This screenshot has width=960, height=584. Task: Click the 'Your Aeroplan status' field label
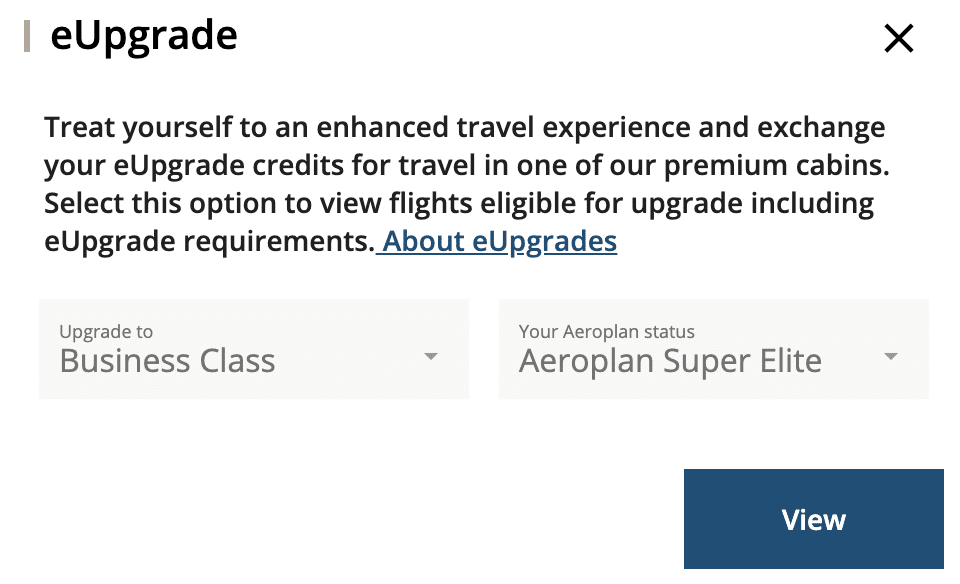(606, 332)
